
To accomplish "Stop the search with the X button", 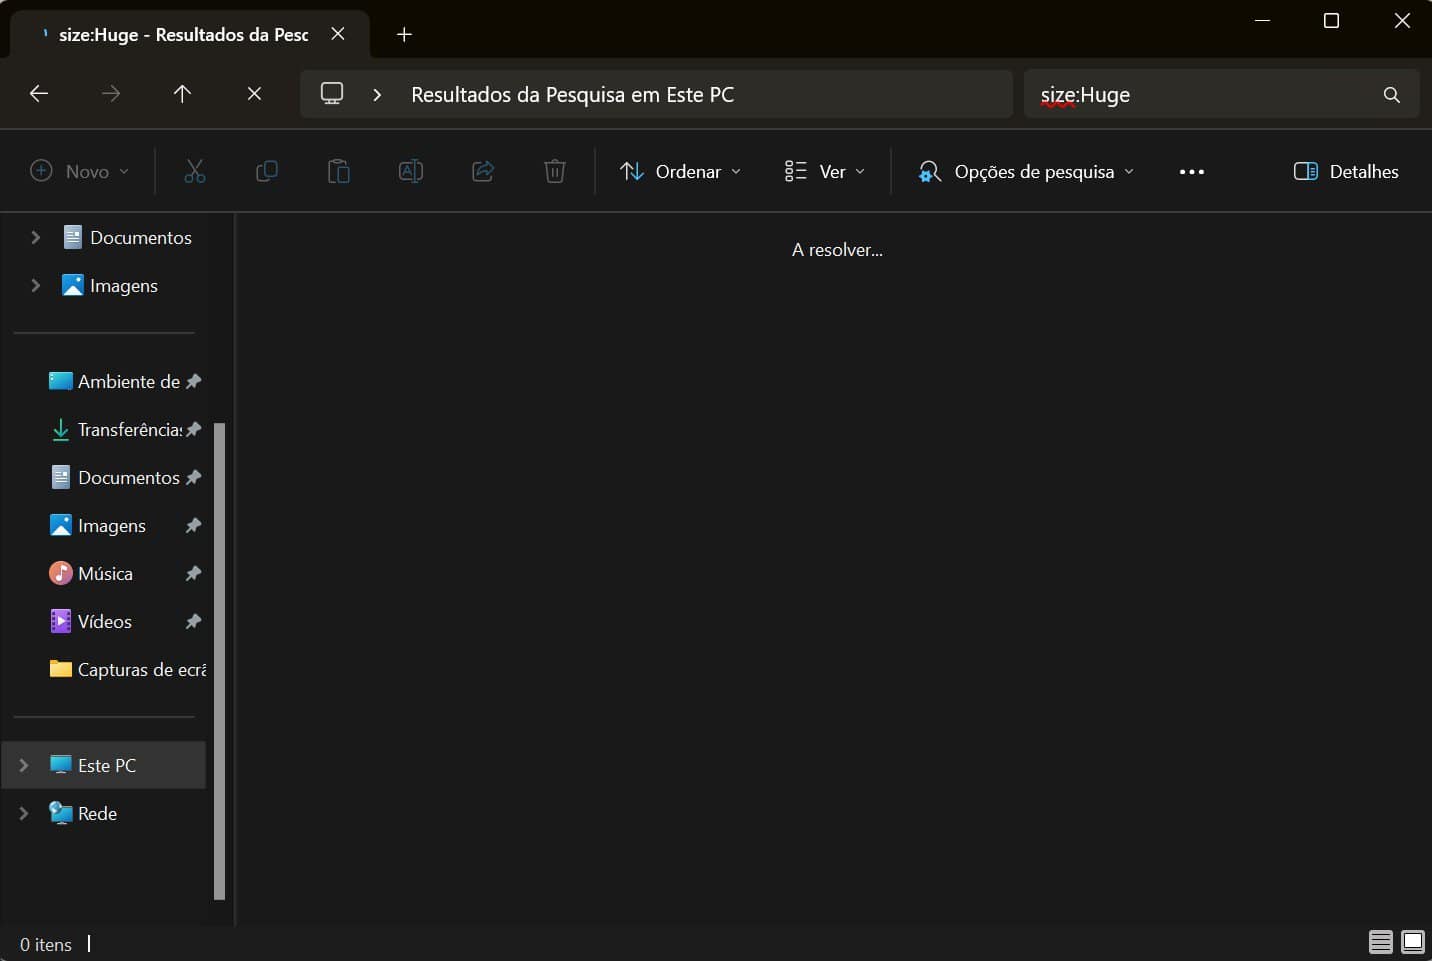I will click(254, 93).
